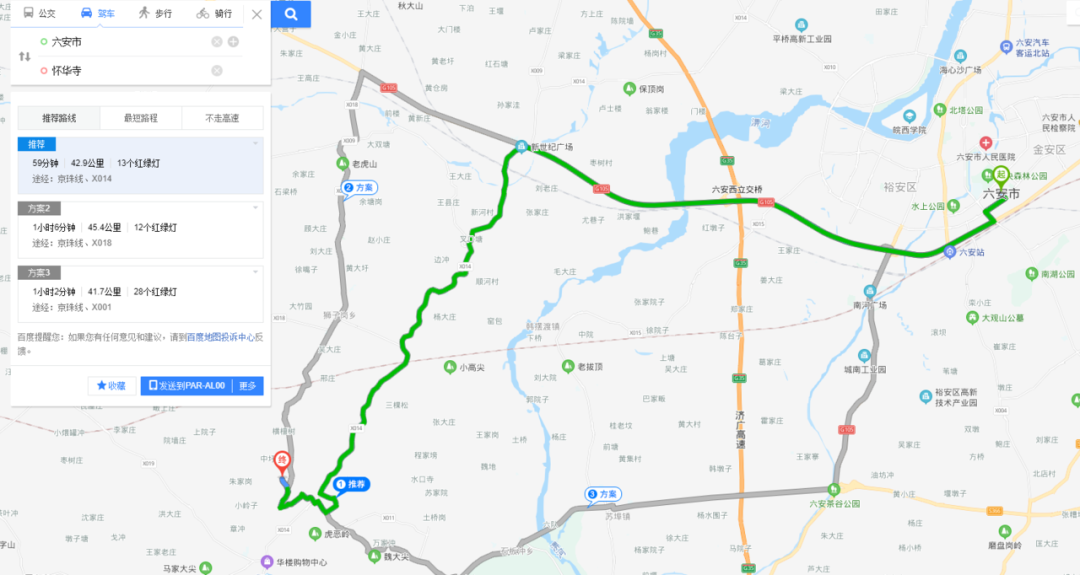Switch to 步行 walking mode
The width and height of the screenshot is (1080, 575).
click(x=155, y=13)
